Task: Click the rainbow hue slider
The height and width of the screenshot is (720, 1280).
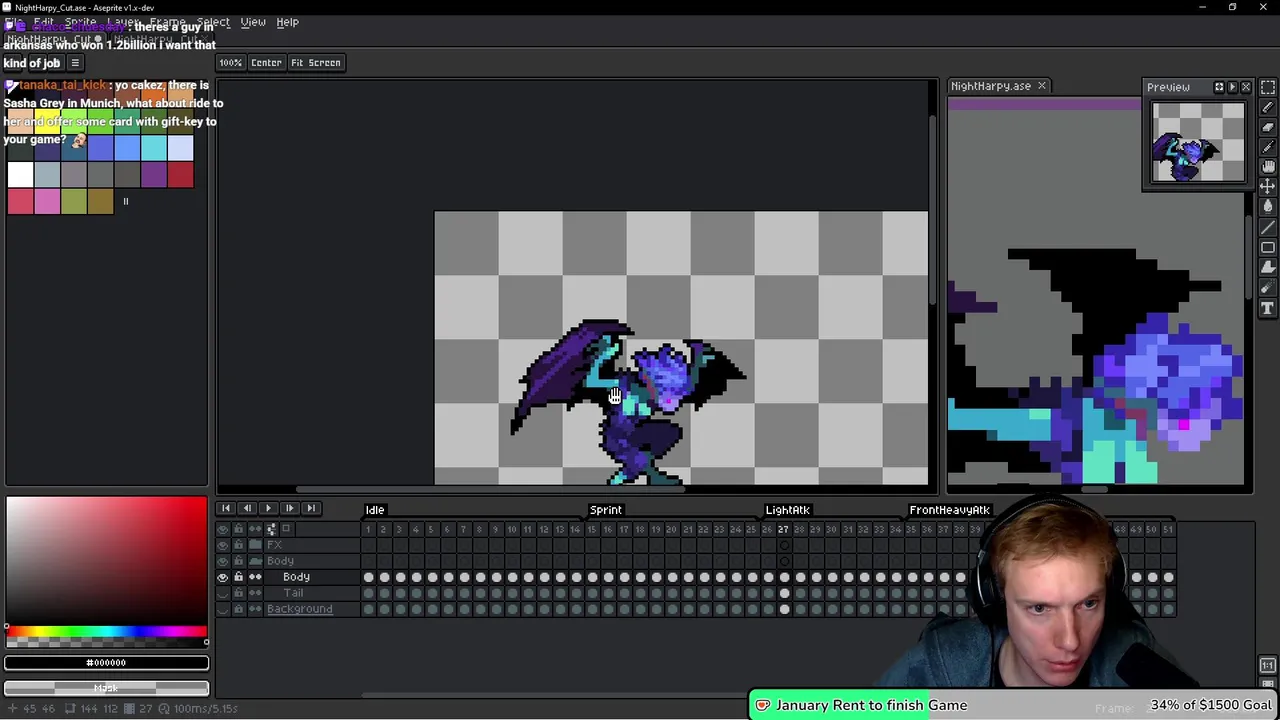Action: [x=106, y=632]
